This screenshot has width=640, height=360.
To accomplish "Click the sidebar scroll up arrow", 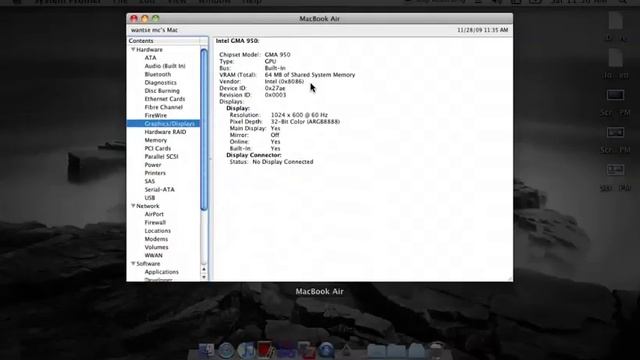I will (x=204, y=269).
